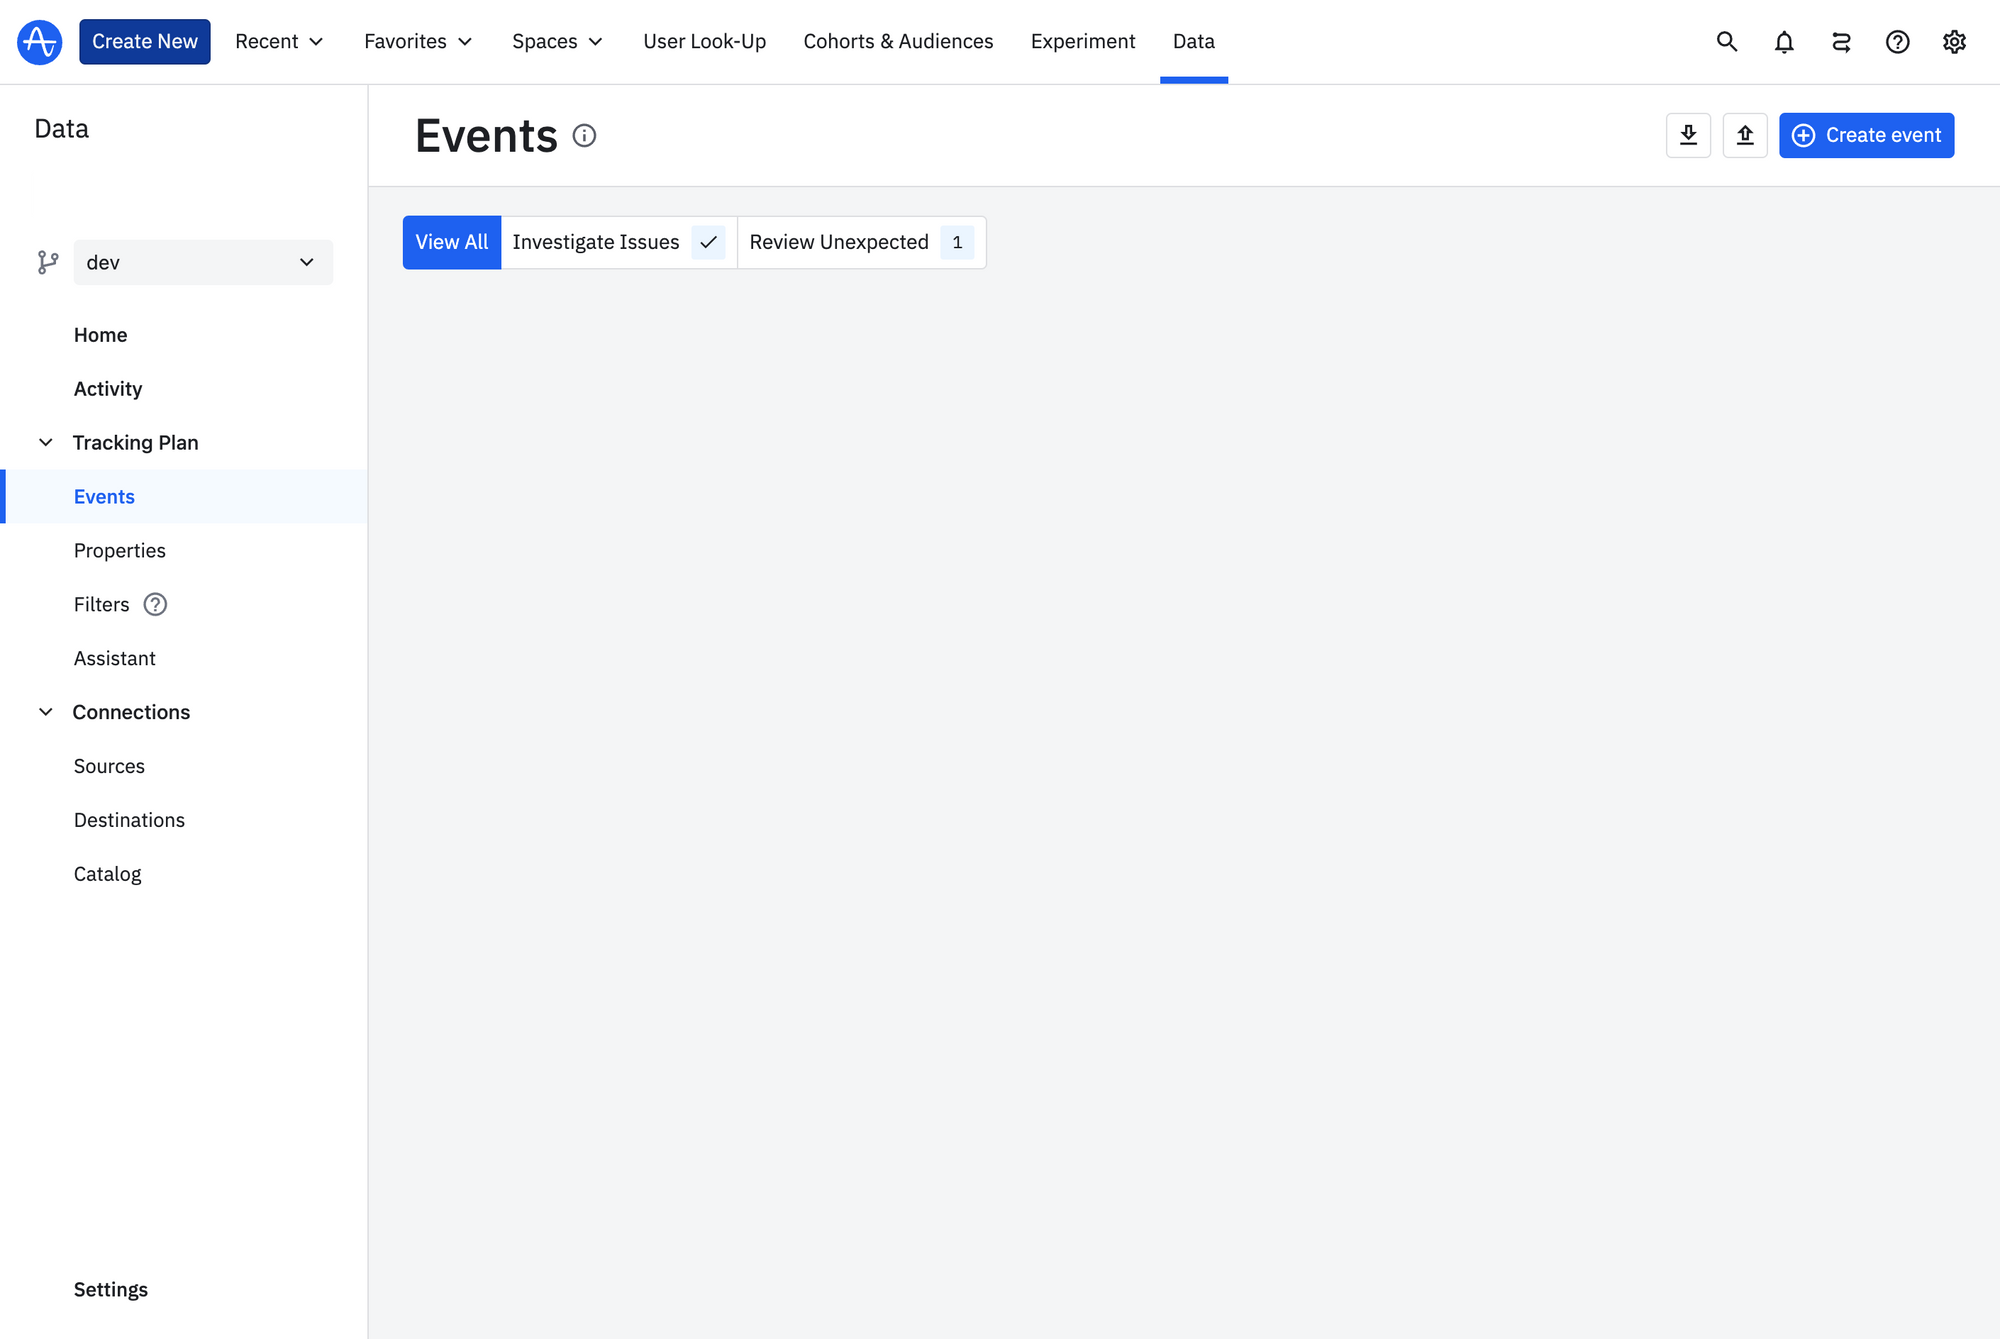Open help question mark icon
This screenshot has width=2000, height=1339.
[1897, 42]
